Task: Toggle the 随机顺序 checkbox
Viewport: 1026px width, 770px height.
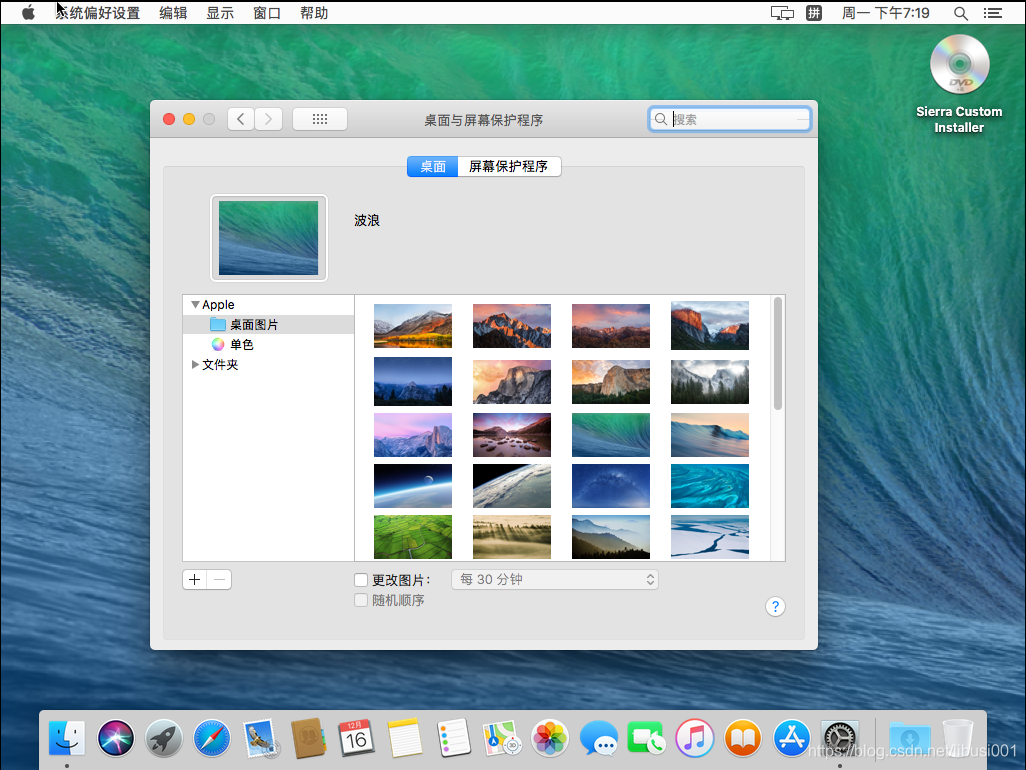Action: coord(361,600)
